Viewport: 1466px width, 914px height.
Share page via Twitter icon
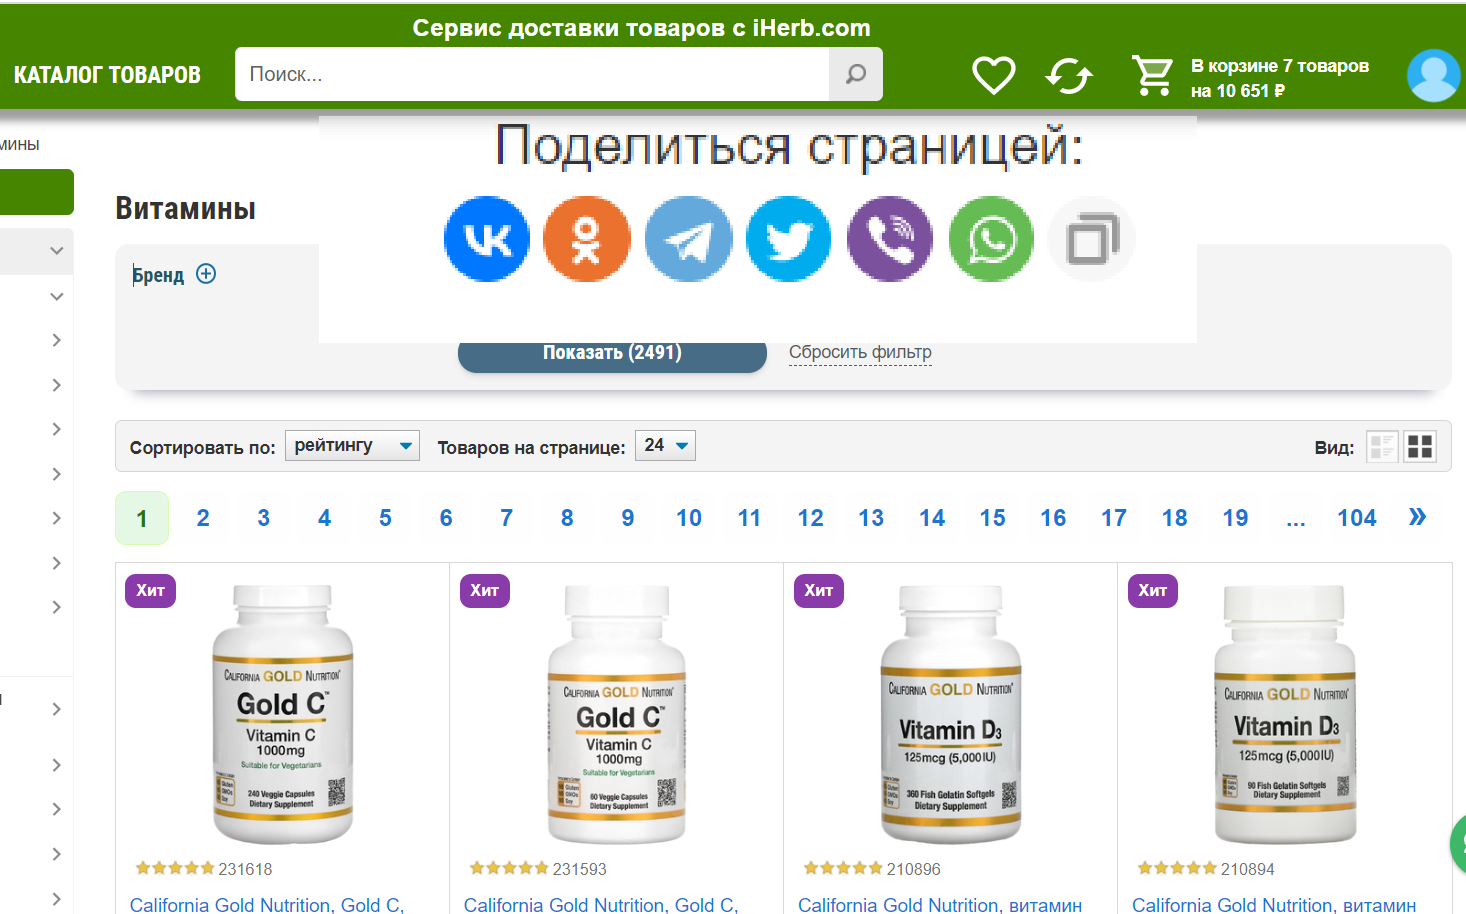789,239
